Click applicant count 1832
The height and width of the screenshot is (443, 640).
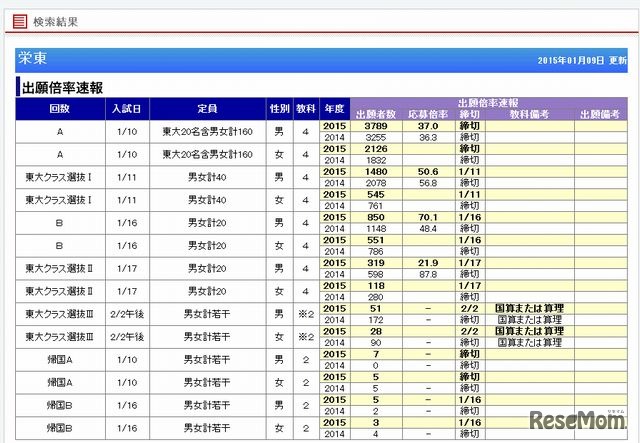pyautogui.click(x=376, y=160)
